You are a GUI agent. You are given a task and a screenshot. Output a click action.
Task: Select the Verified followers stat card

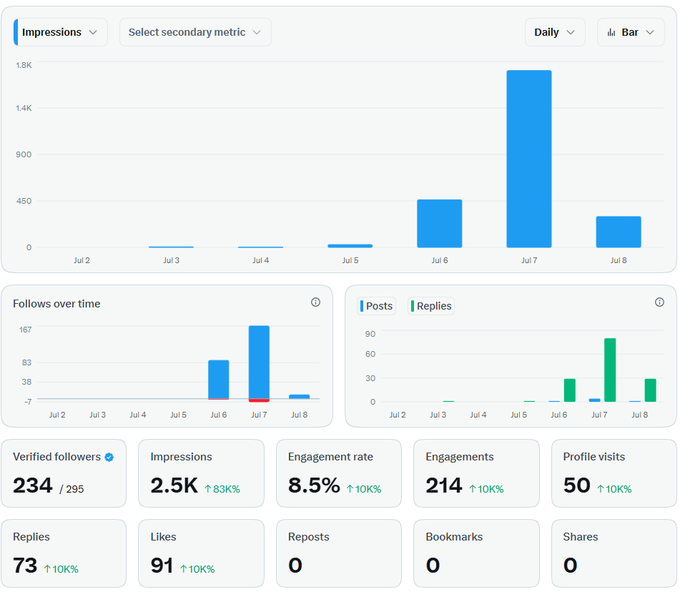64,473
